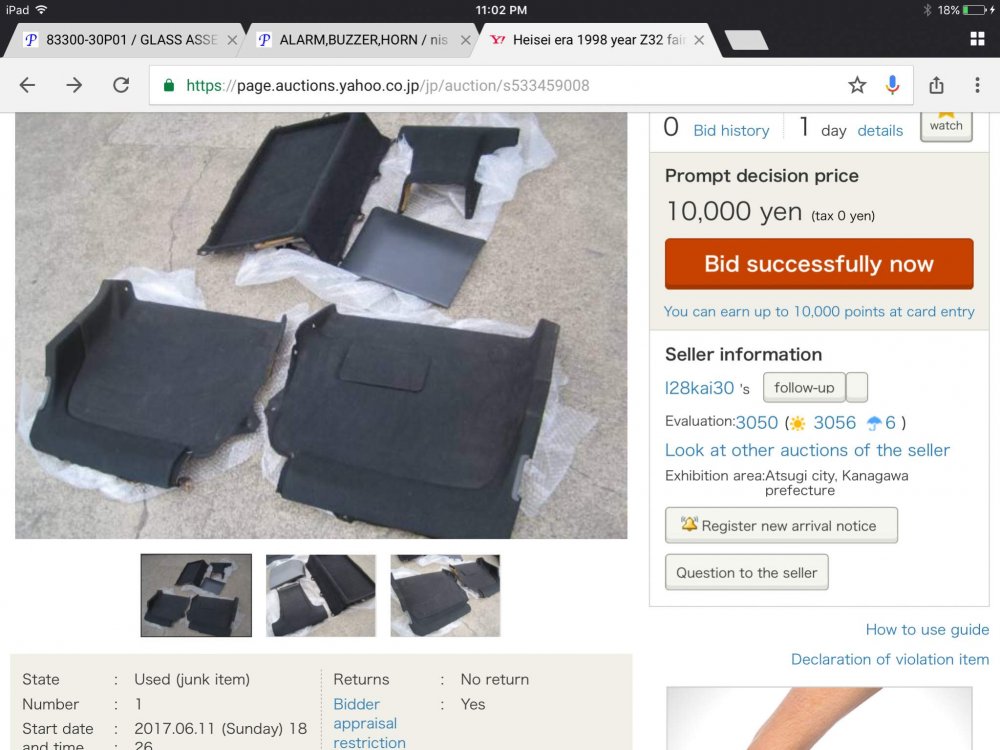Go back with the browser back arrow
1000x750 pixels.
click(x=27, y=85)
